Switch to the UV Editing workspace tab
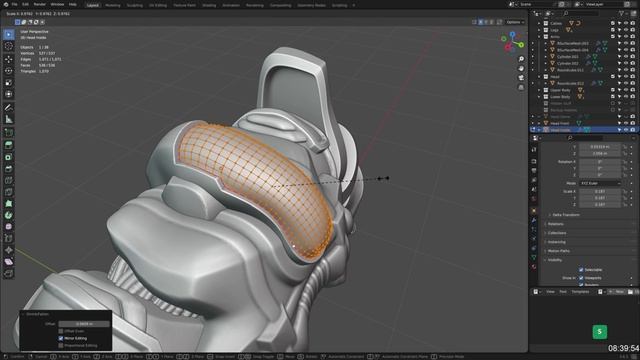 (x=158, y=5)
